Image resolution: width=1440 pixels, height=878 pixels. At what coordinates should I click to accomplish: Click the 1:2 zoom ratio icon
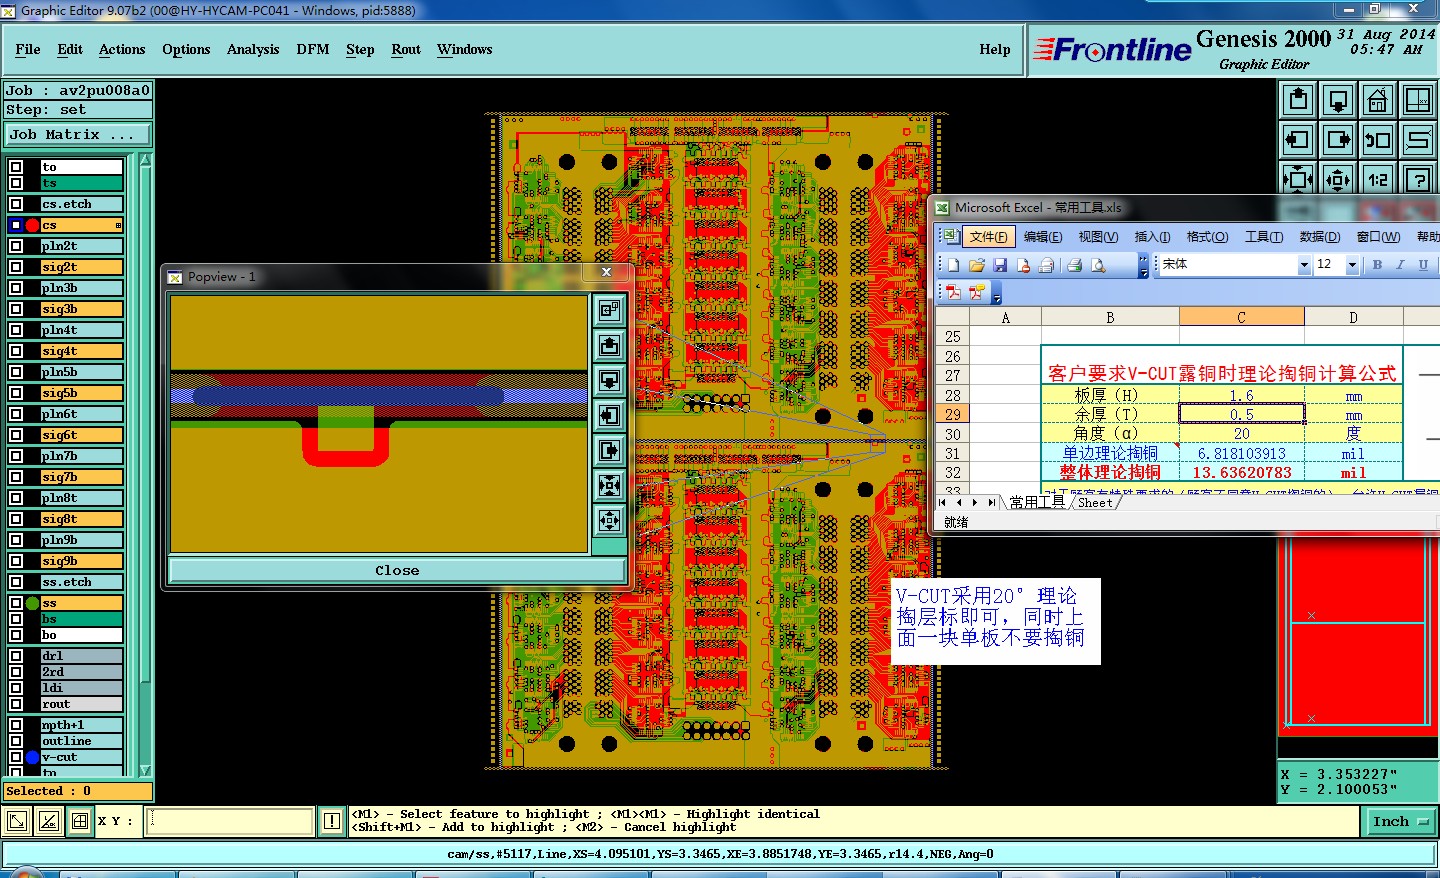tap(1378, 180)
